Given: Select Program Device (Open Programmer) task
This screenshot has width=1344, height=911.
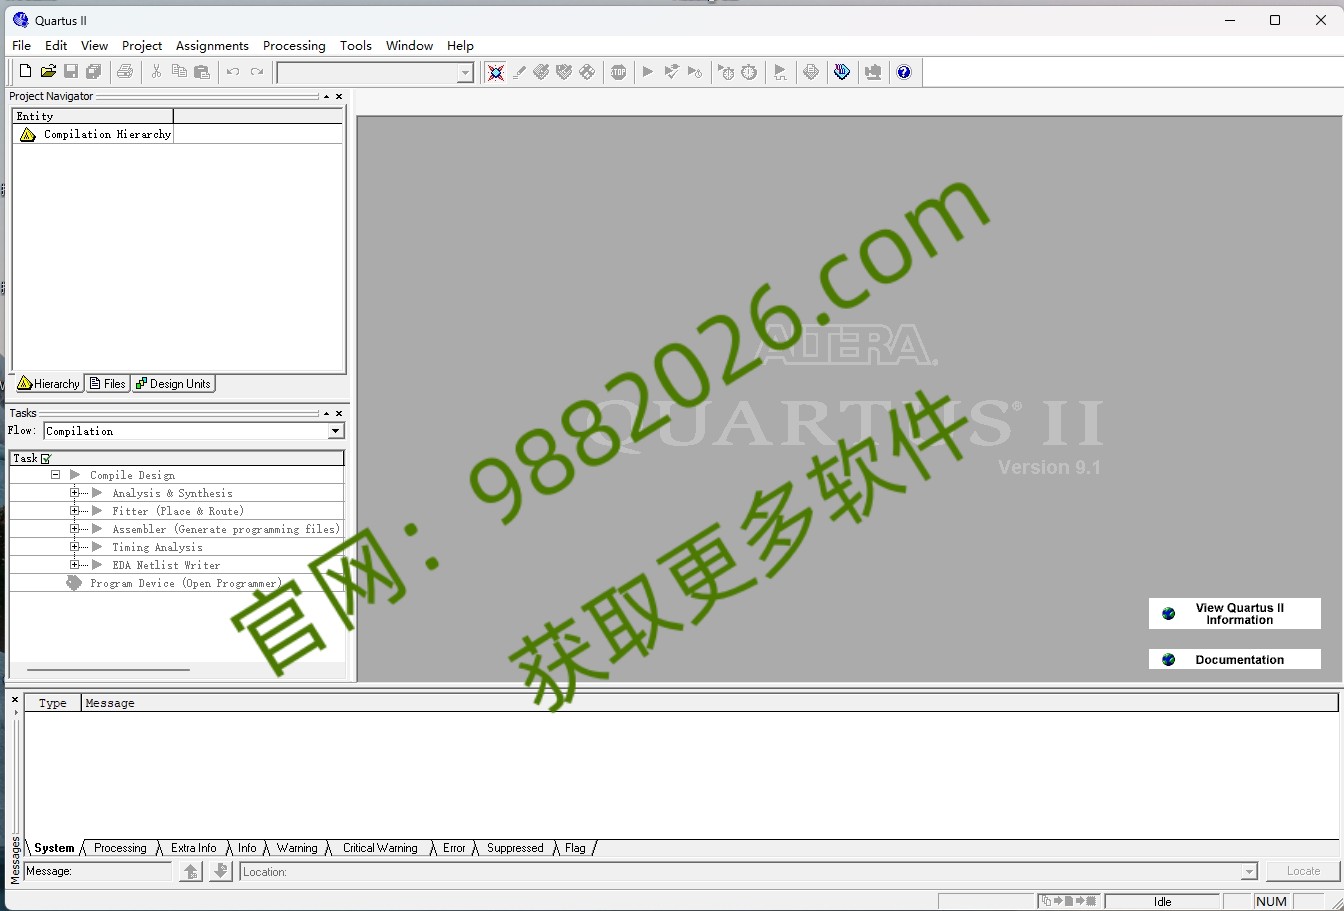Looking at the screenshot, I should 185,583.
